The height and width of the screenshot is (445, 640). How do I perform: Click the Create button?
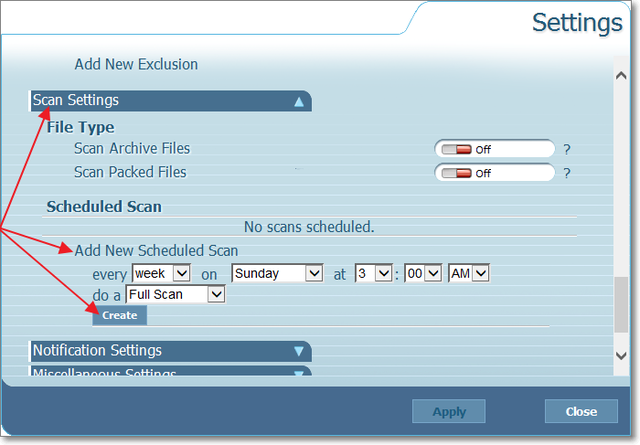tap(119, 315)
